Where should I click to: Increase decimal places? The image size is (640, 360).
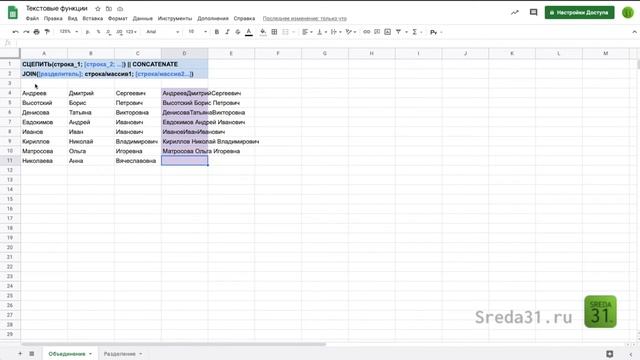click(119, 32)
